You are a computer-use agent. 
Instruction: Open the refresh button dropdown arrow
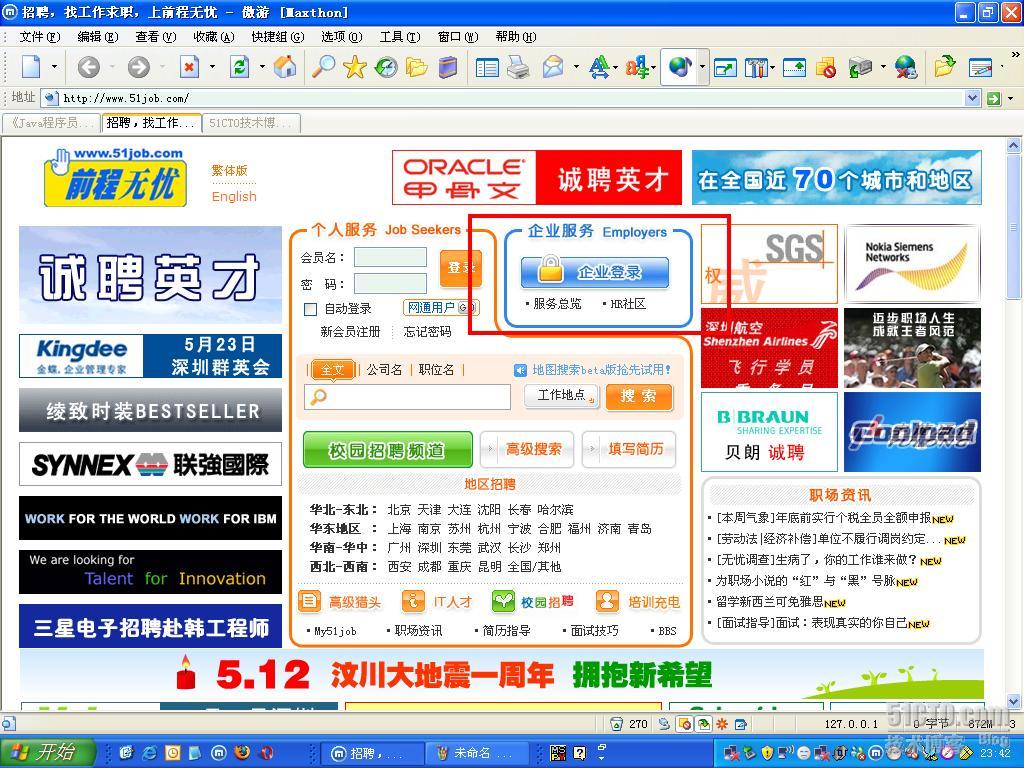click(x=262, y=67)
